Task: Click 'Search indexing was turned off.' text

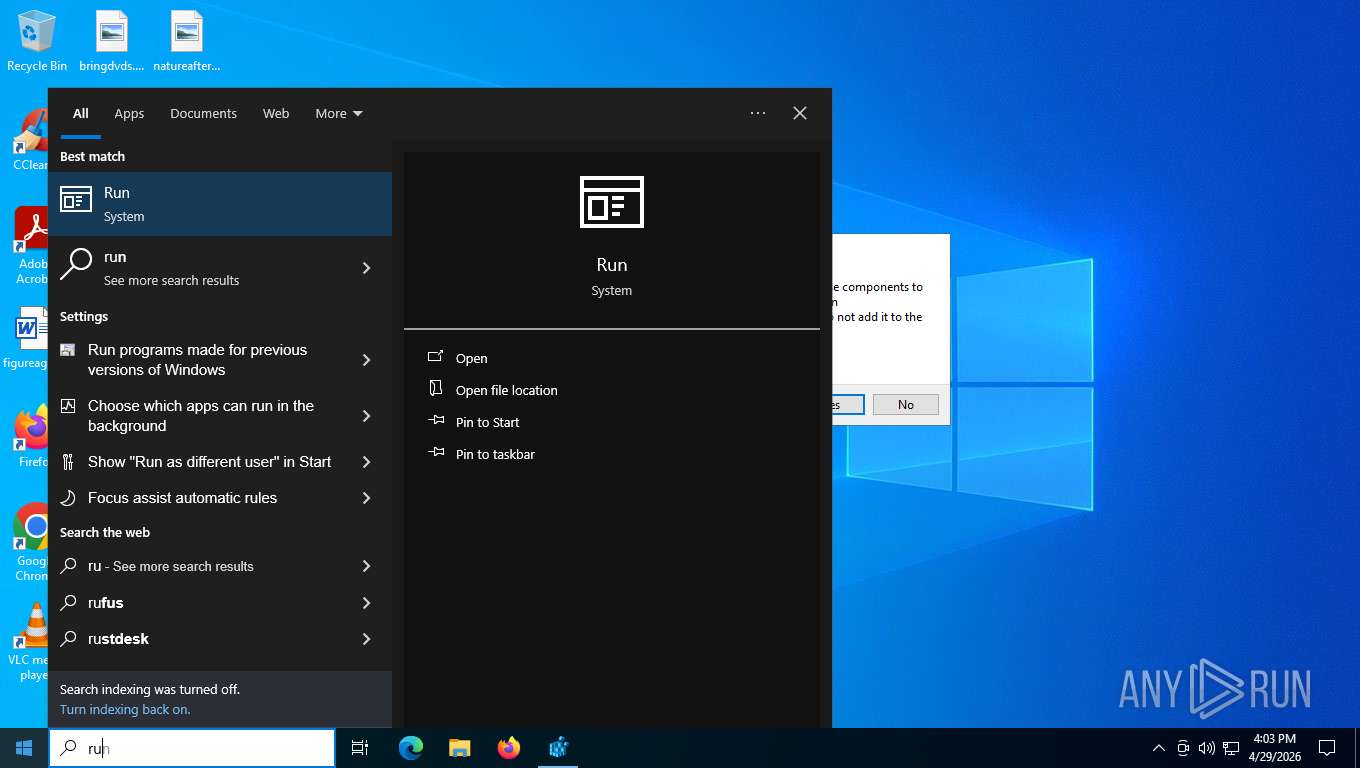Action: [150, 689]
